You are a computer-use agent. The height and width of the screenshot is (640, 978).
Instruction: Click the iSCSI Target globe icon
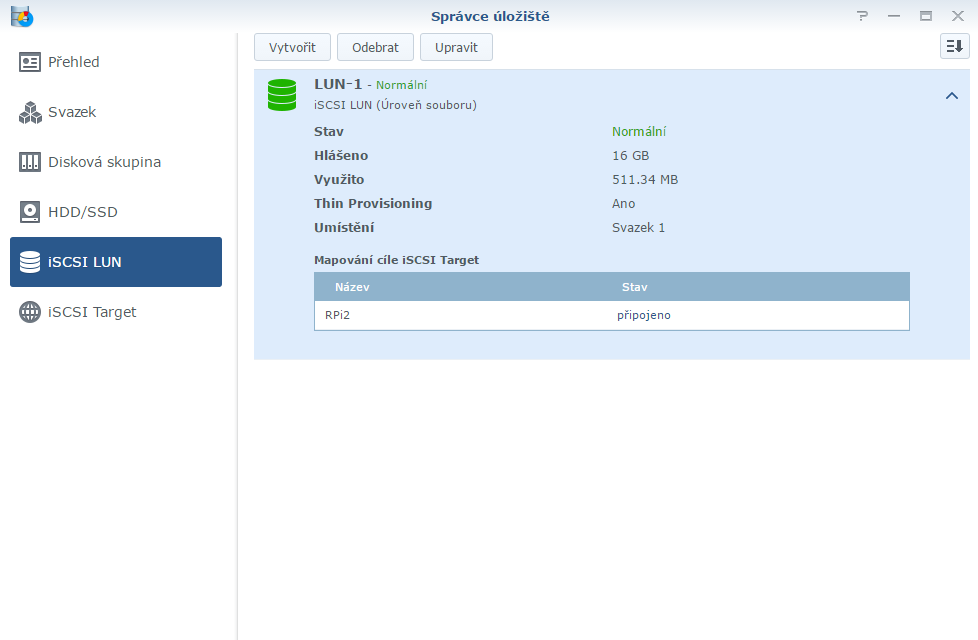pyautogui.click(x=30, y=312)
